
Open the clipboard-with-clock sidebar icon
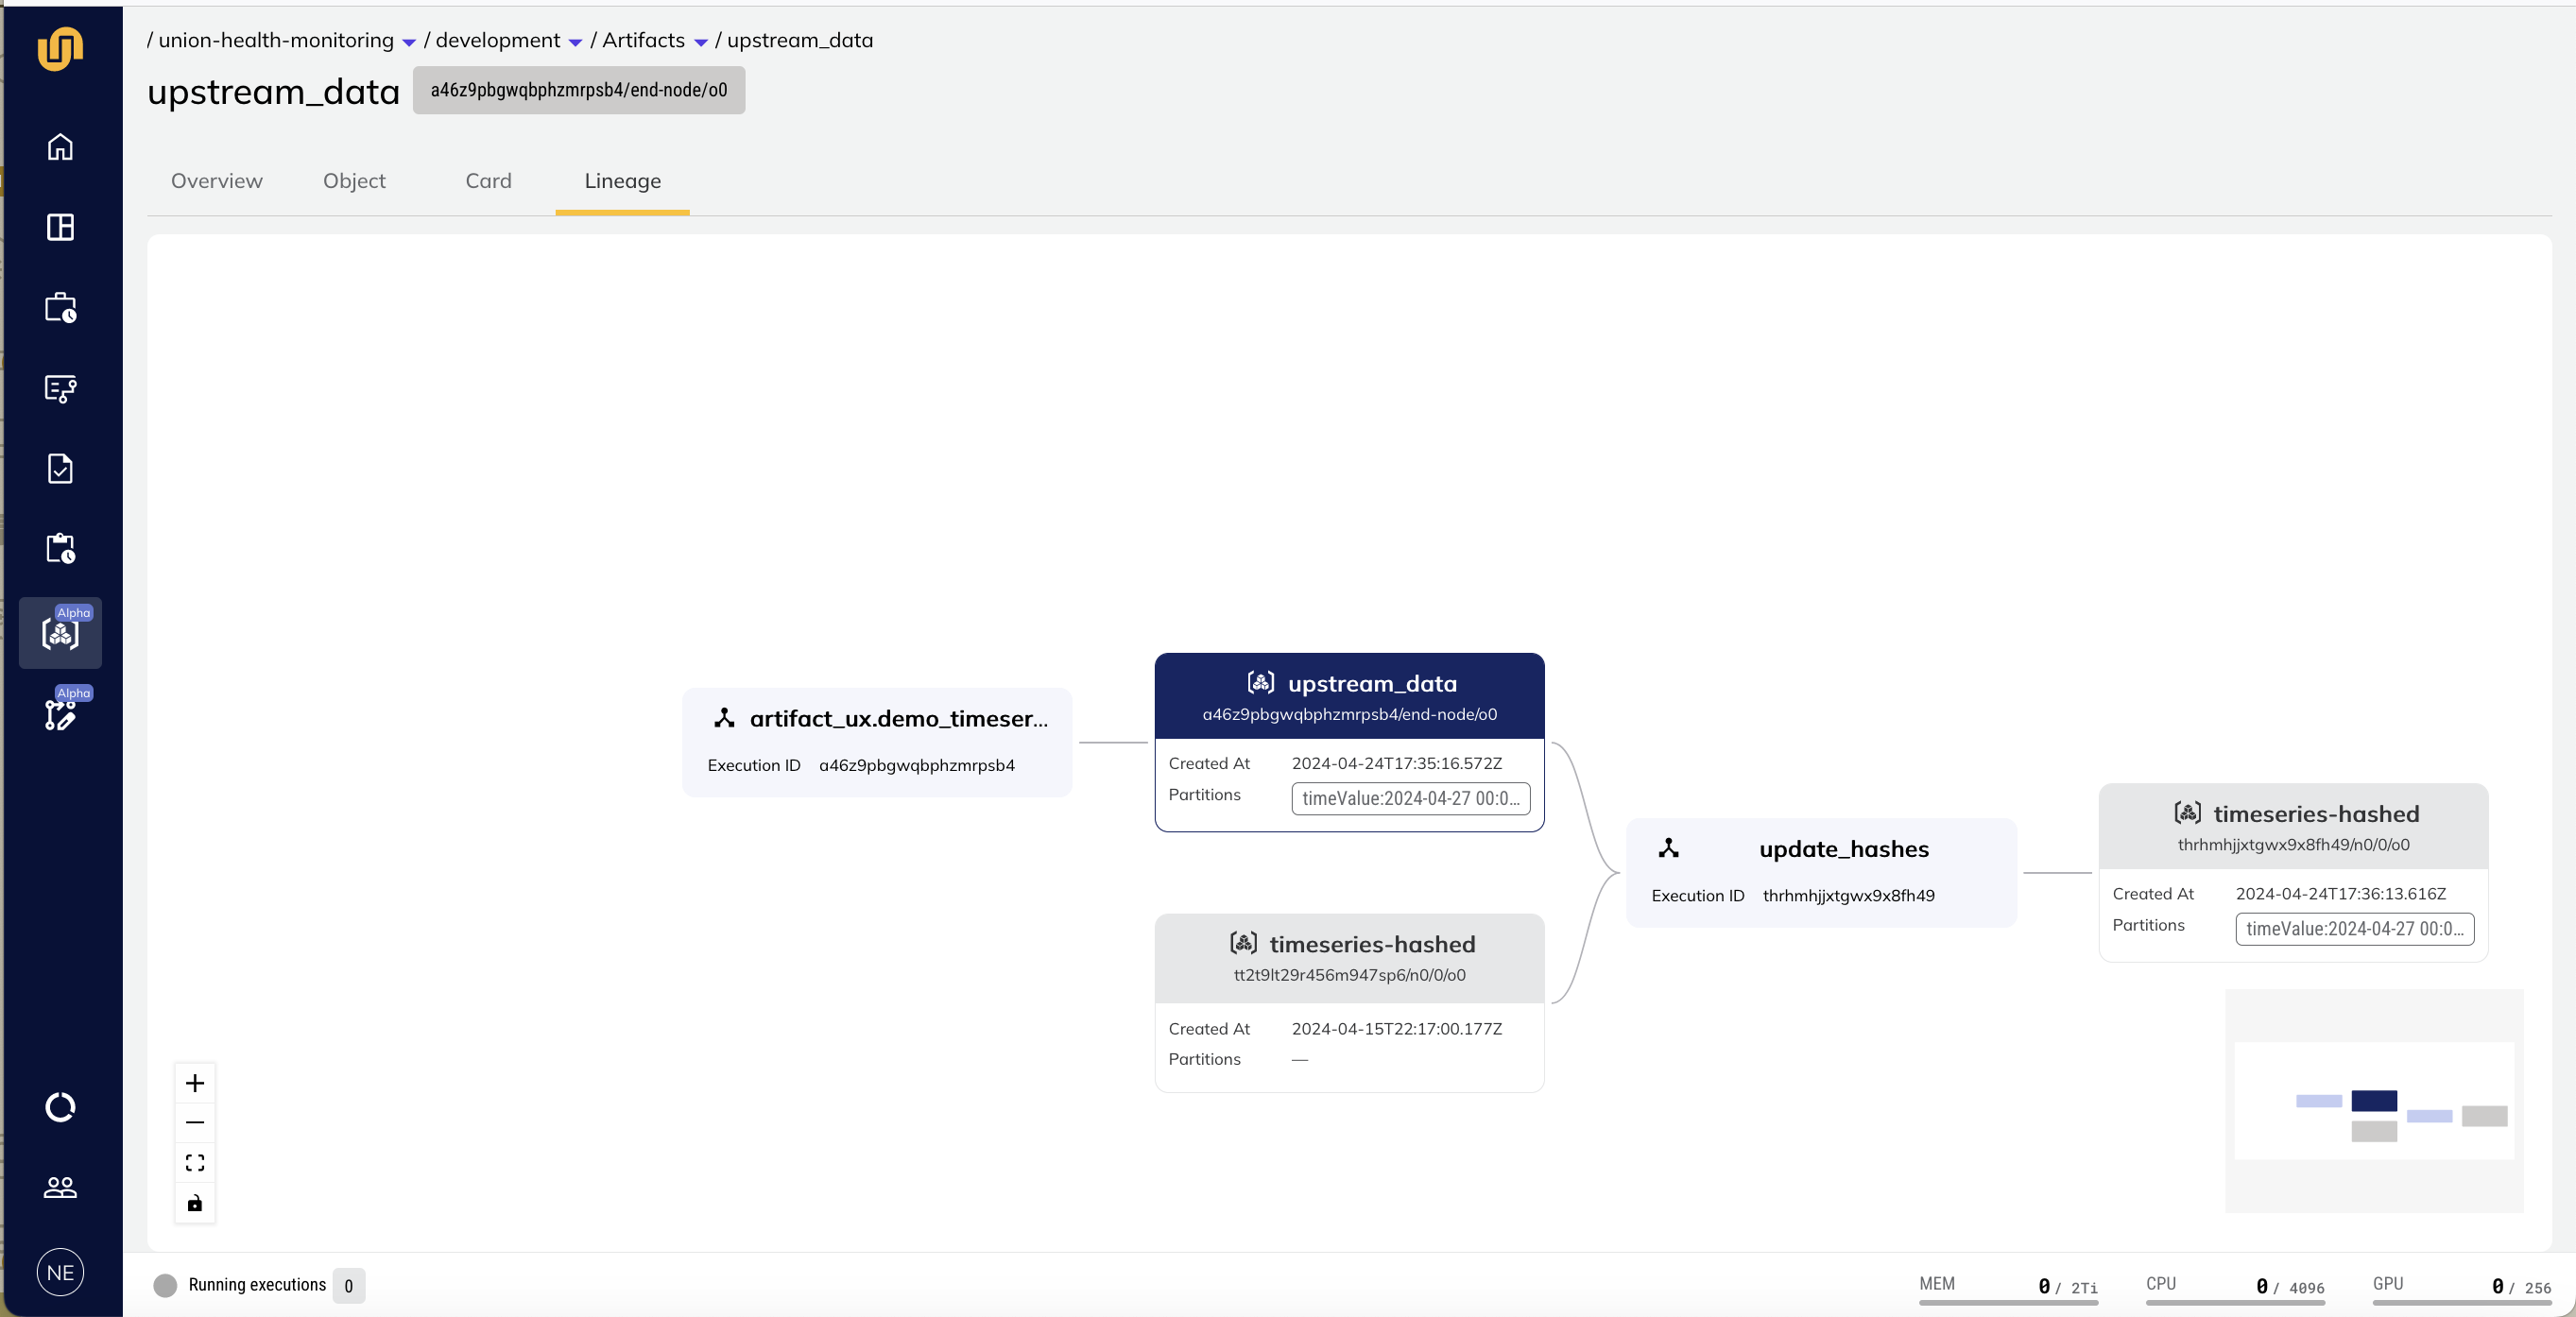pos(60,548)
